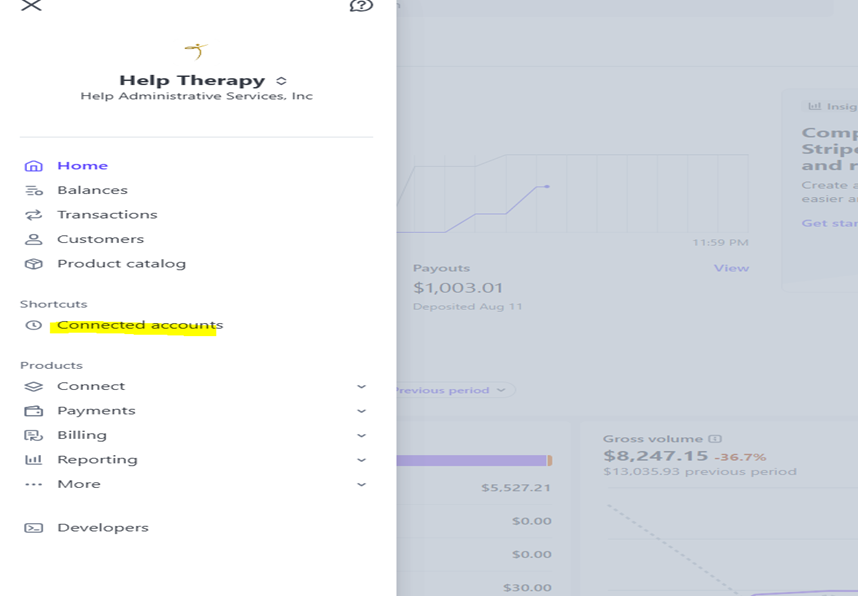Click the Billing label in Products
The image size is (858, 596).
[82, 435]
